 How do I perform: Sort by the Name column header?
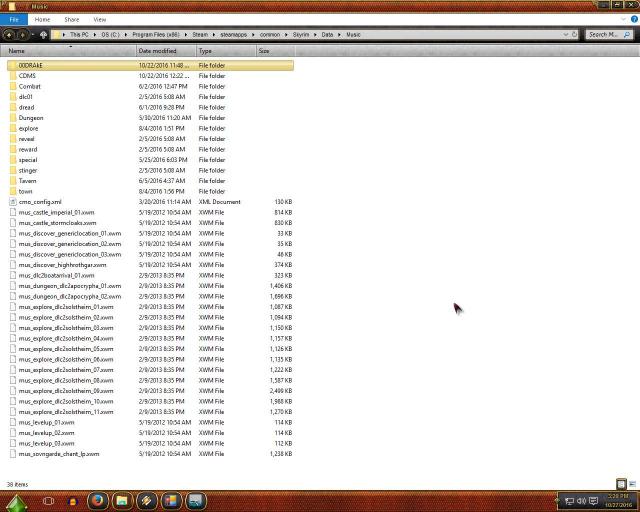pos(70,51)
